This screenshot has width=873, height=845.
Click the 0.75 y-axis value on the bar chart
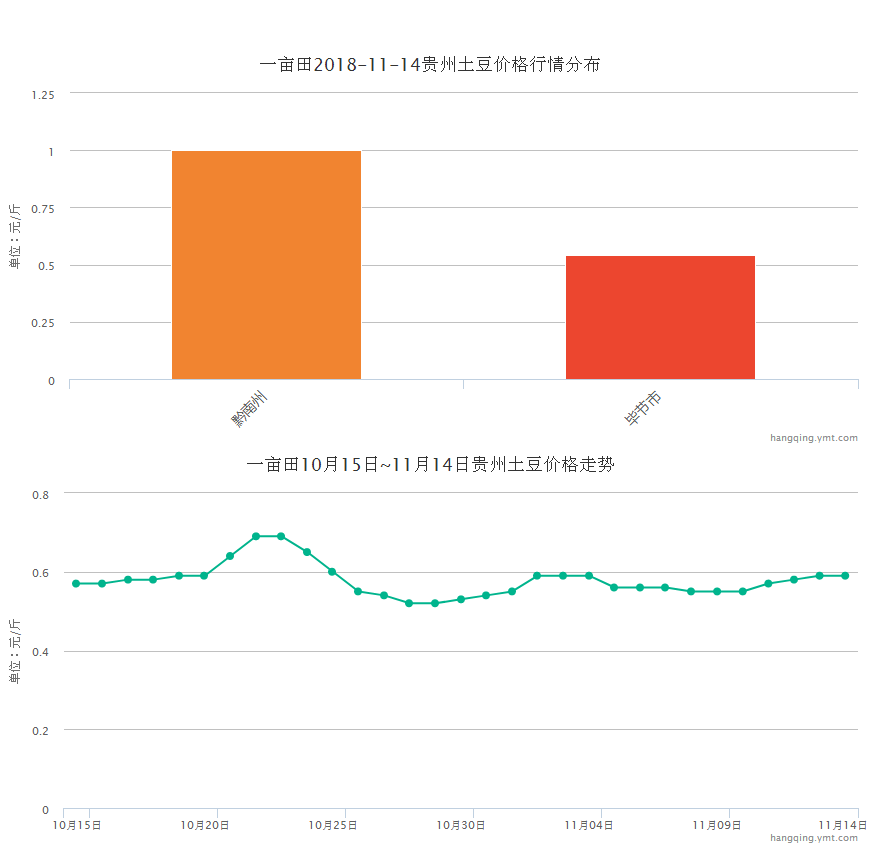click(x=43, y=209)
